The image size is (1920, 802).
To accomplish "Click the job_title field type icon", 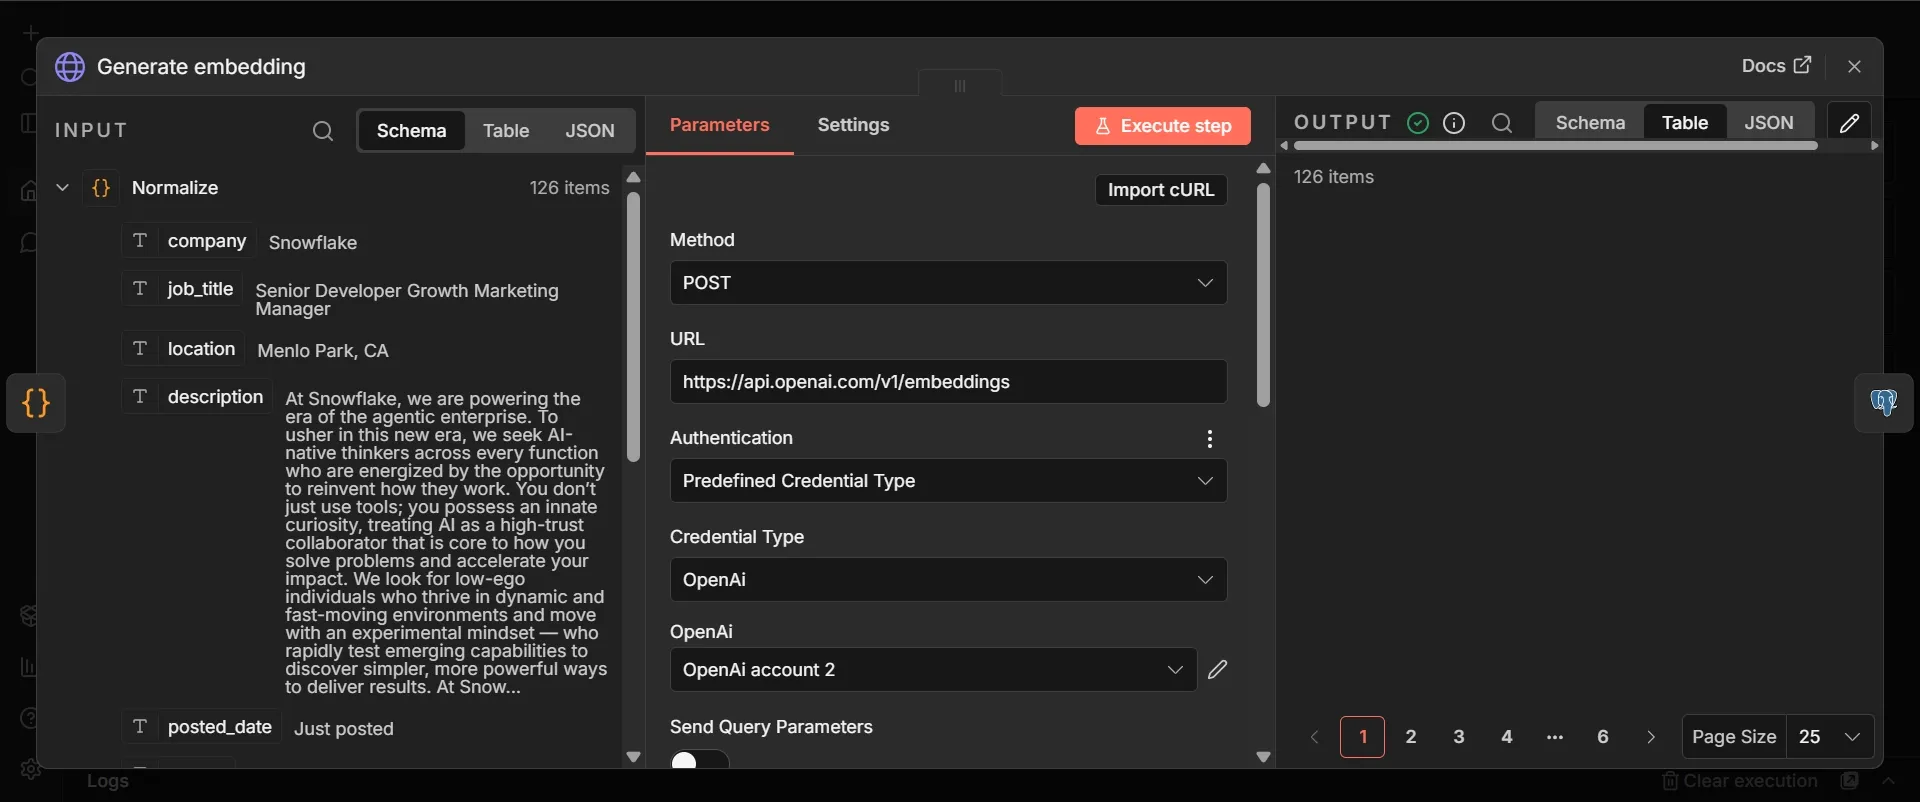I will coord(140,289).
